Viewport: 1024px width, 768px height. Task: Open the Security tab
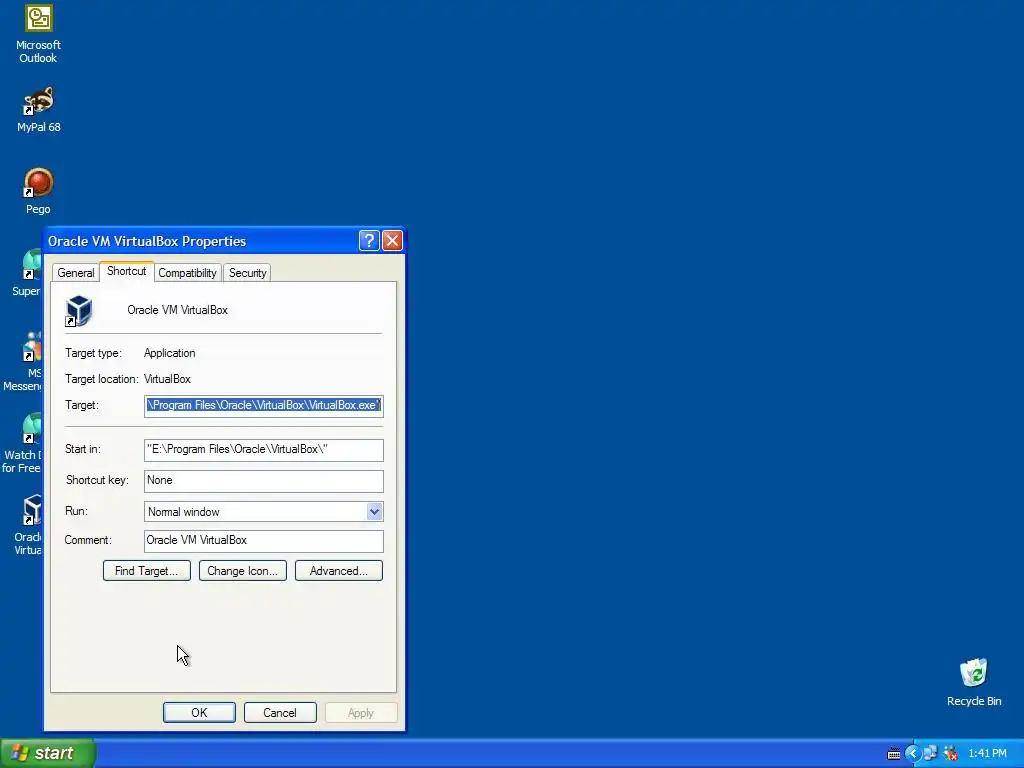(x=248, y=273)
